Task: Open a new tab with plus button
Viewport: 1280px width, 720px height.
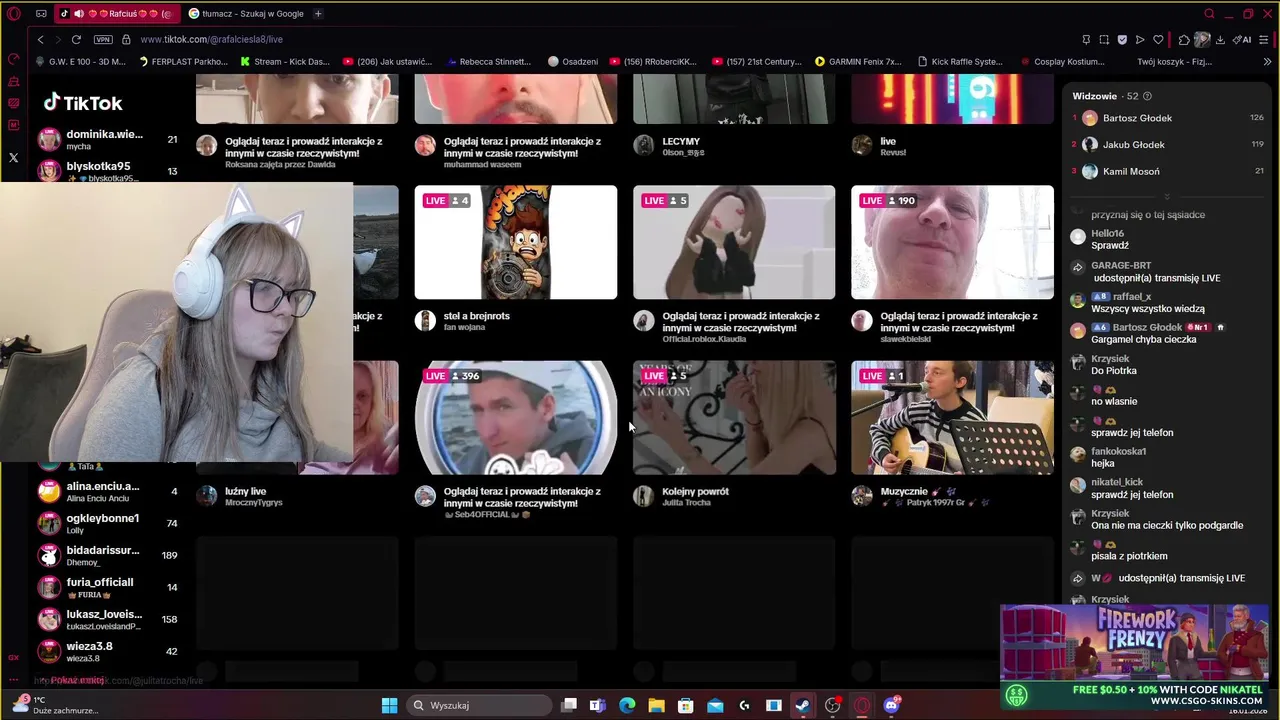Action: point(318,14)
